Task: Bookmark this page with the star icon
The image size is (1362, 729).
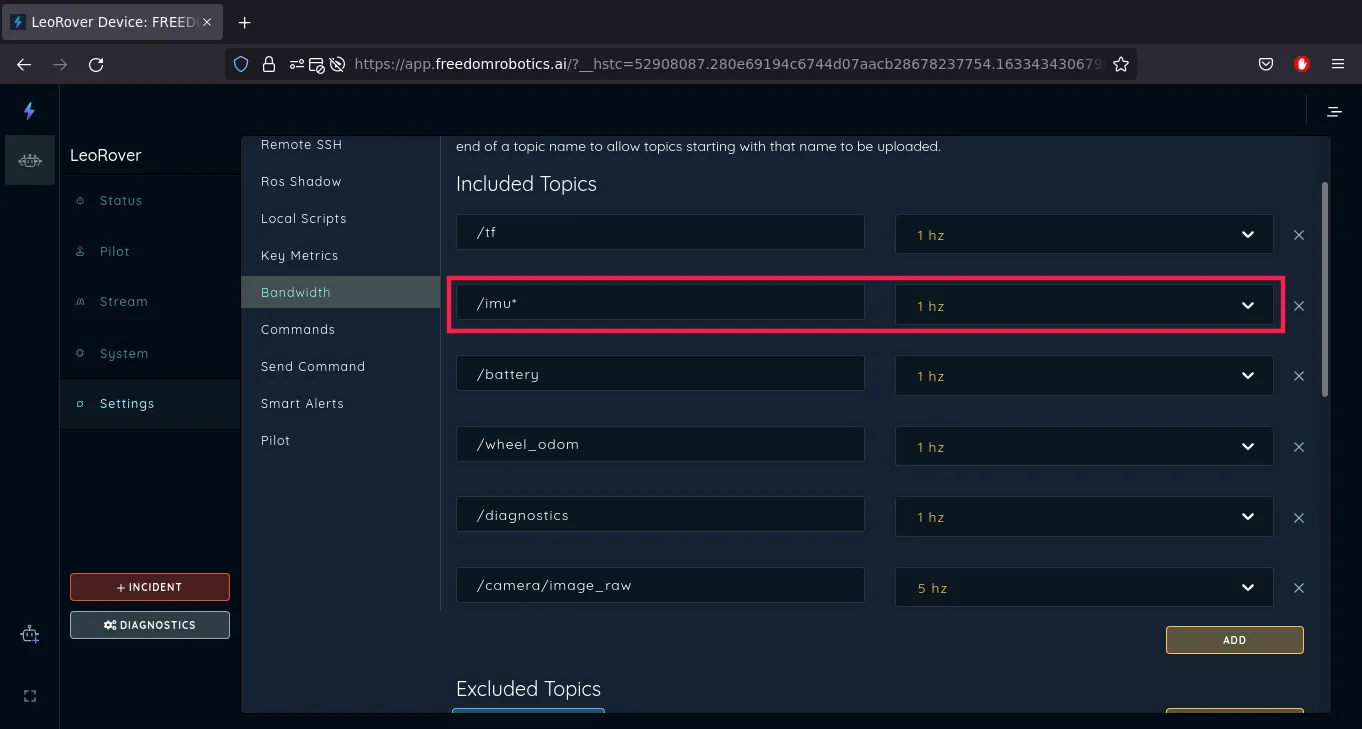Action: 1121,64
